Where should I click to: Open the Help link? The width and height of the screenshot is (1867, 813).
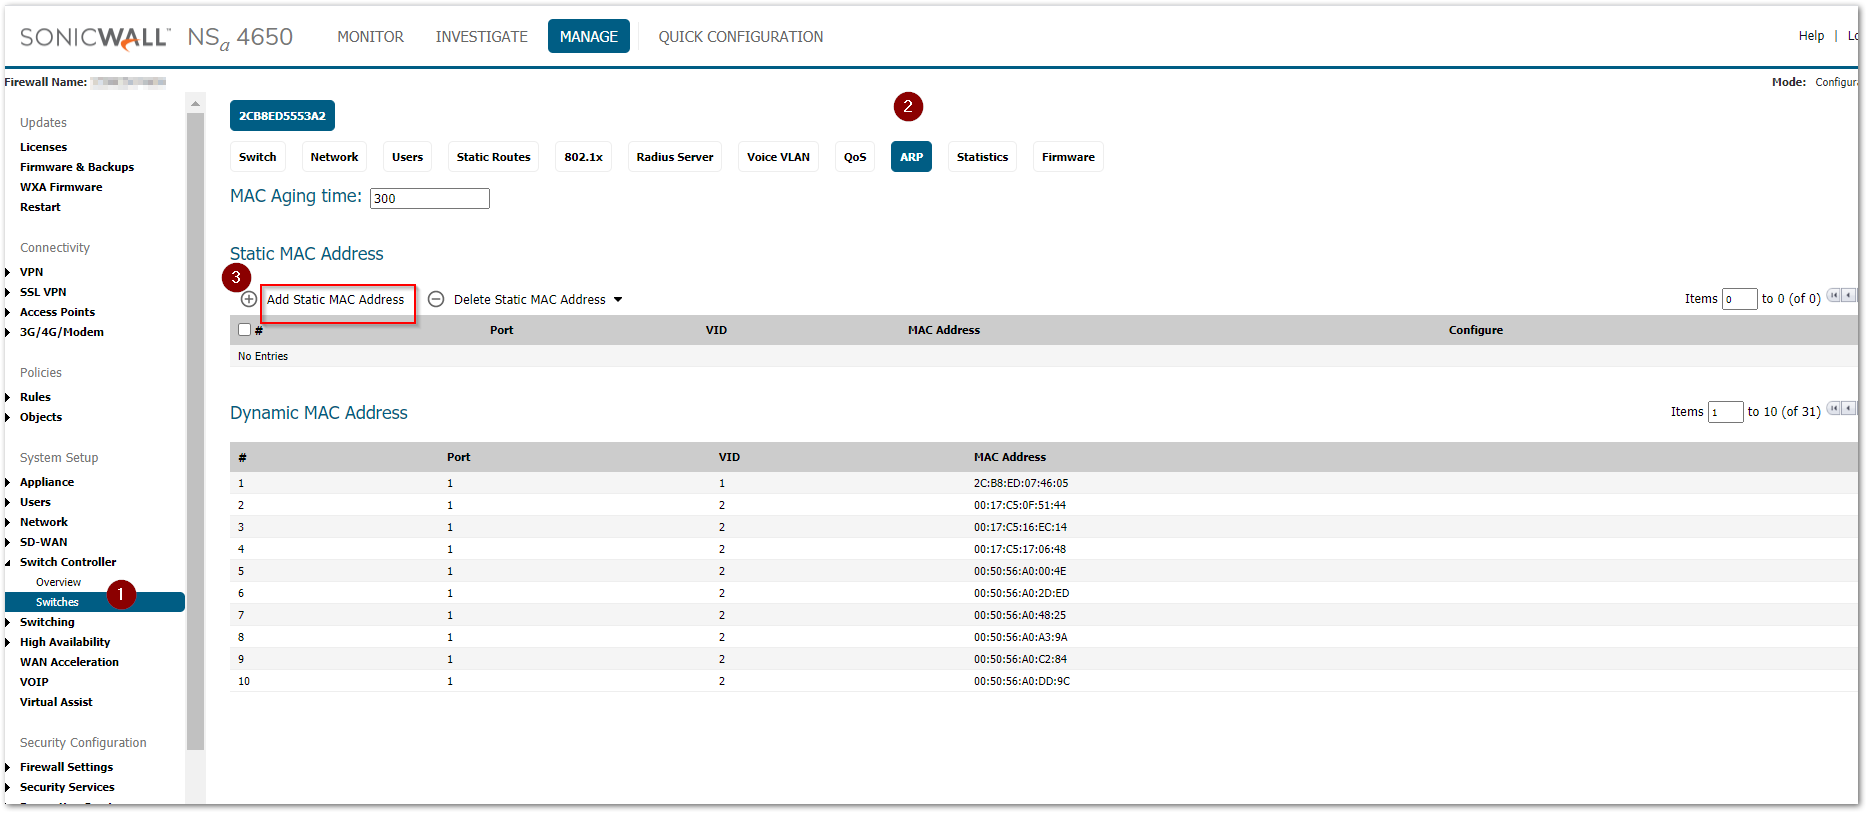click(1811, 36)
